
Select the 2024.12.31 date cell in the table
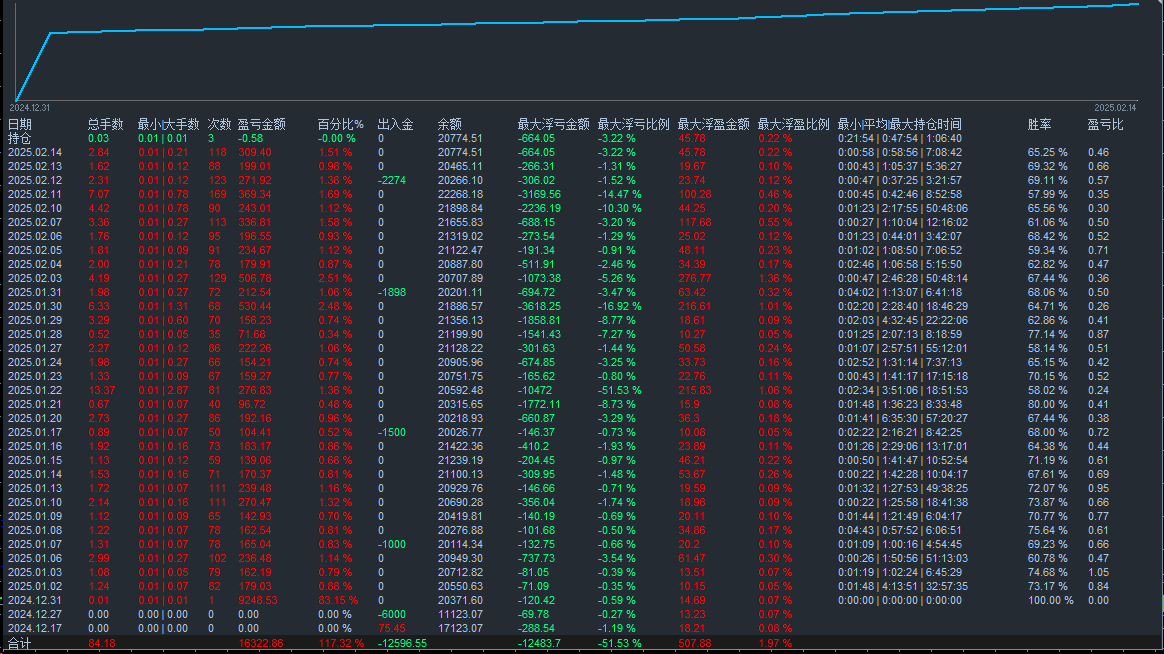click(35, 601)
